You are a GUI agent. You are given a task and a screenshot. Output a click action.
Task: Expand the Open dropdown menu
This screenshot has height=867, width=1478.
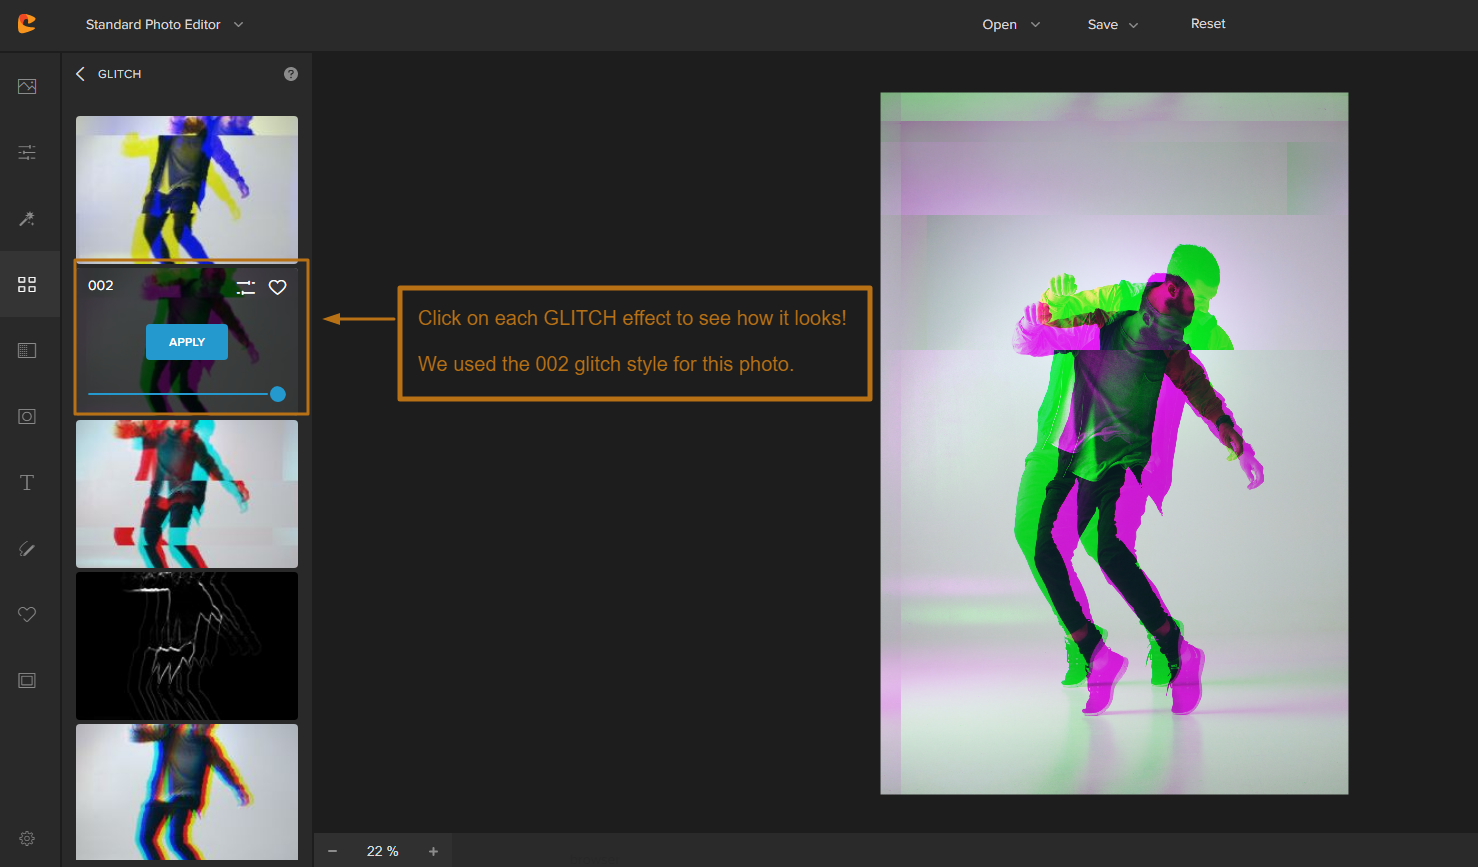(1010, 25)
